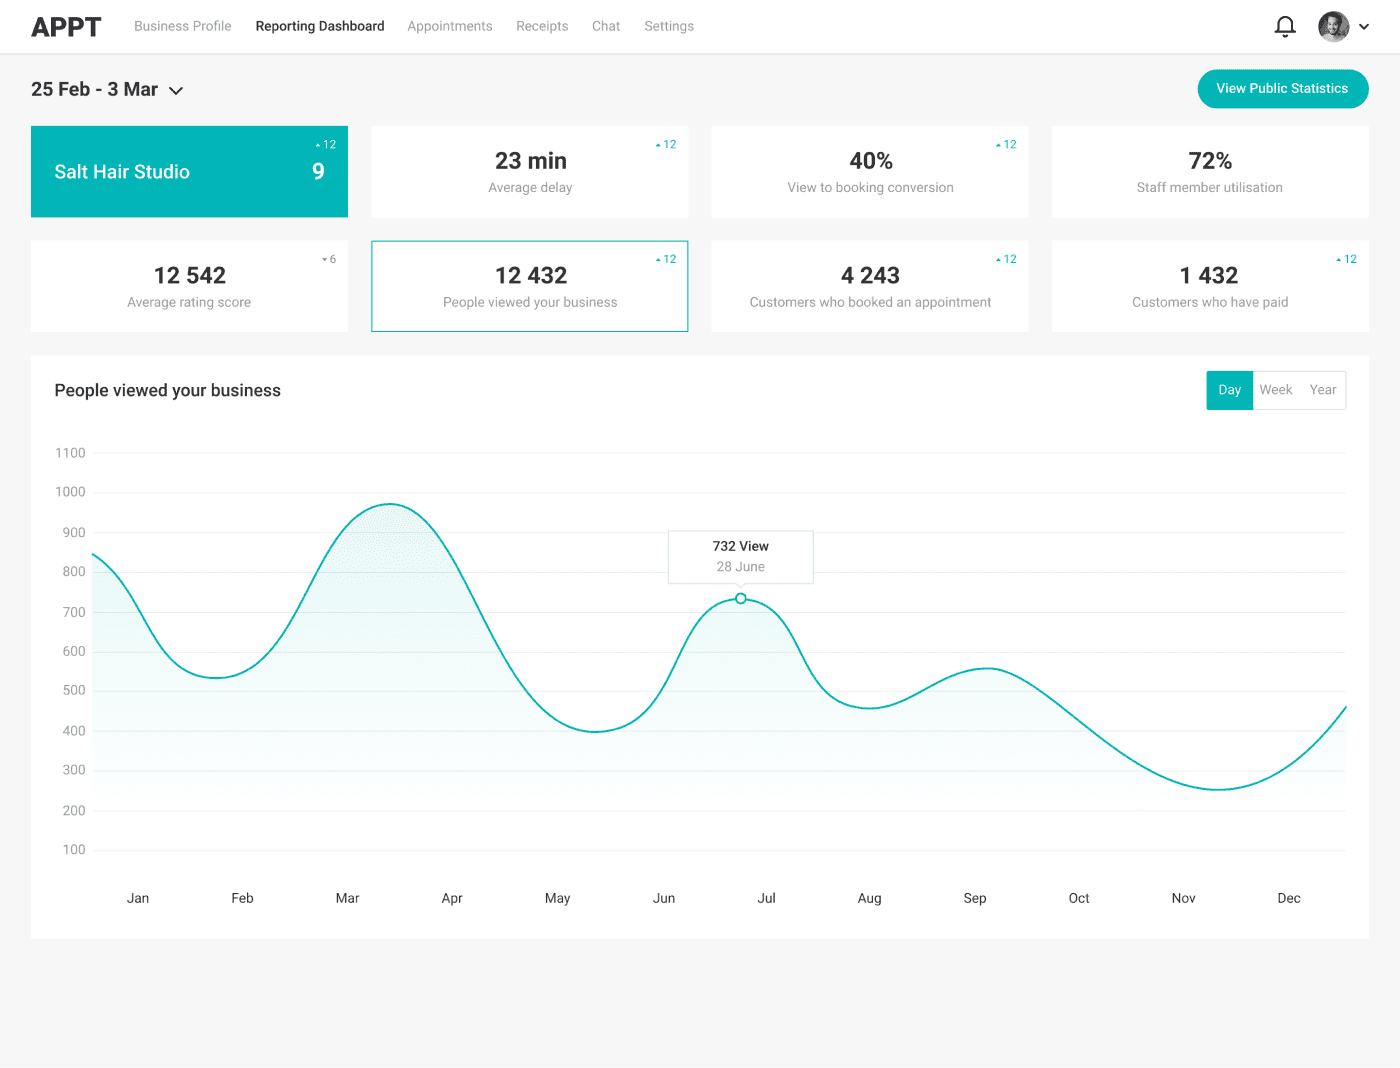Collapse the date range chevron

pos(176,90)
